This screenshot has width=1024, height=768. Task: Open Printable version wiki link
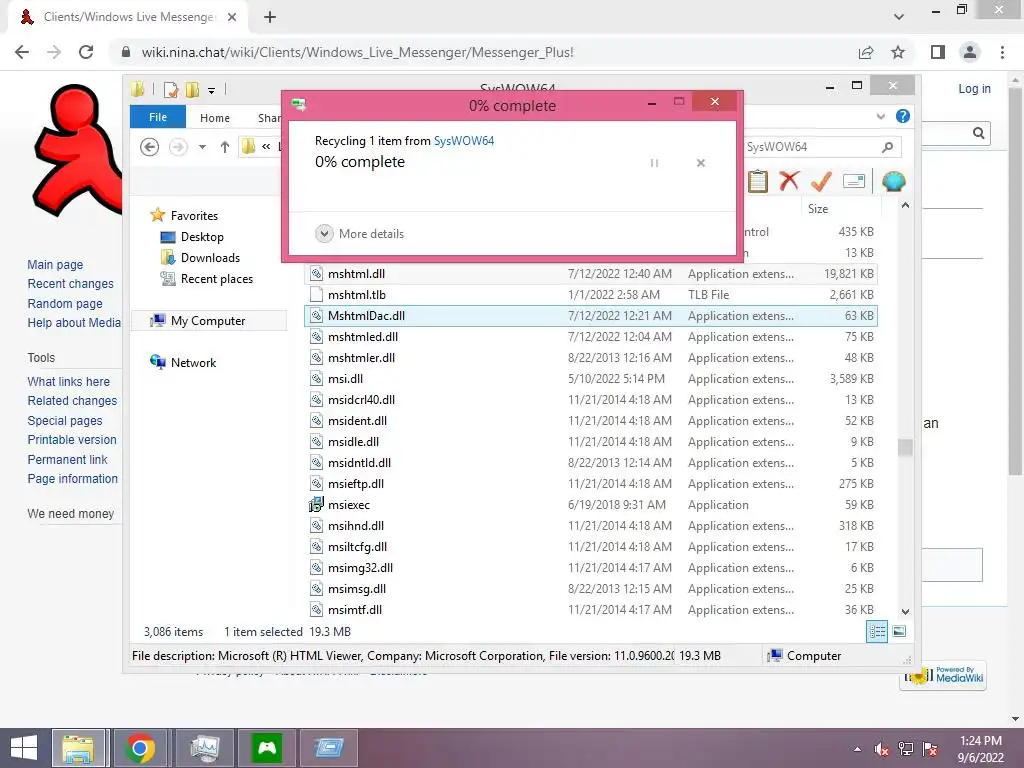coord(72,440)
